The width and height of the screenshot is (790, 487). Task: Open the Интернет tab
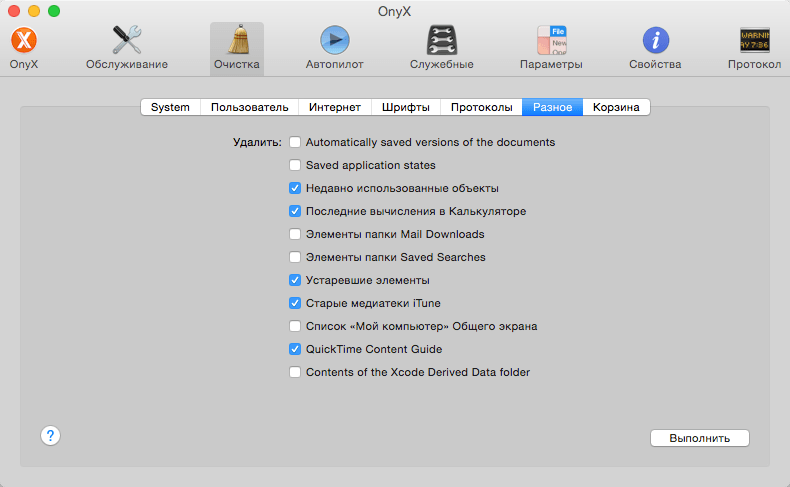tap(335, 107)
